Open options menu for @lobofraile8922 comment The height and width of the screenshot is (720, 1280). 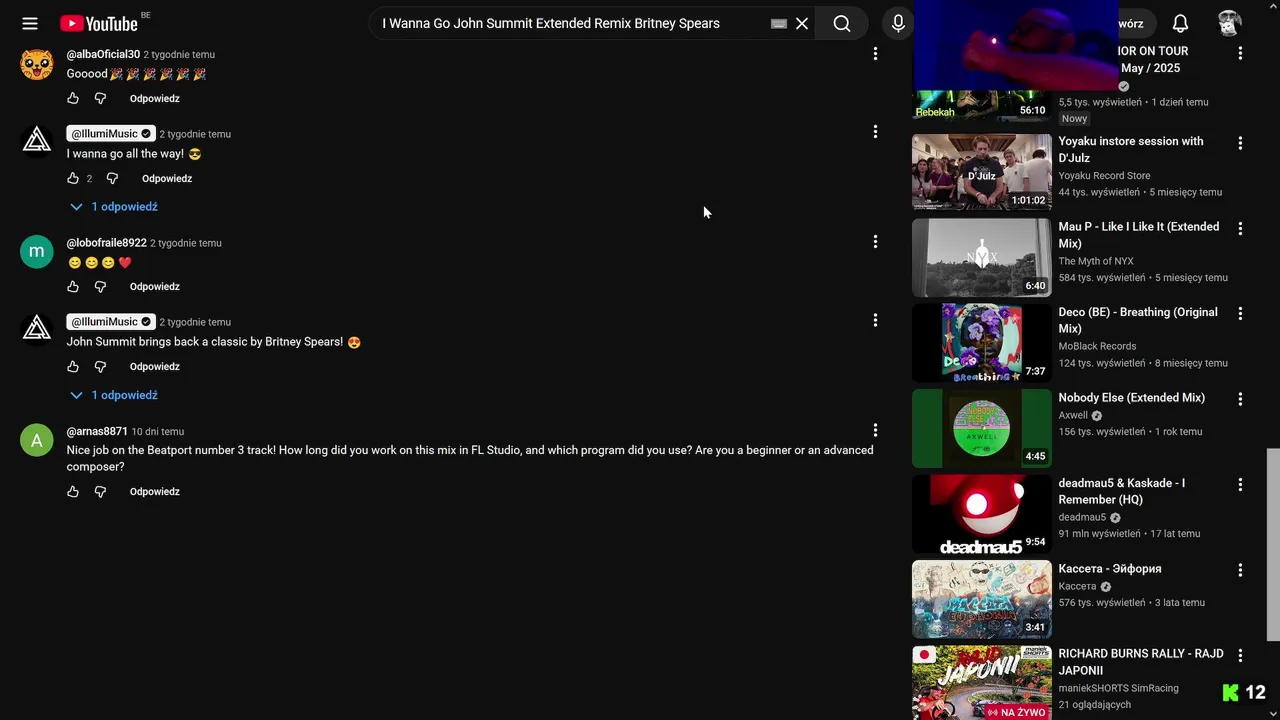click(x=875, y=241)
